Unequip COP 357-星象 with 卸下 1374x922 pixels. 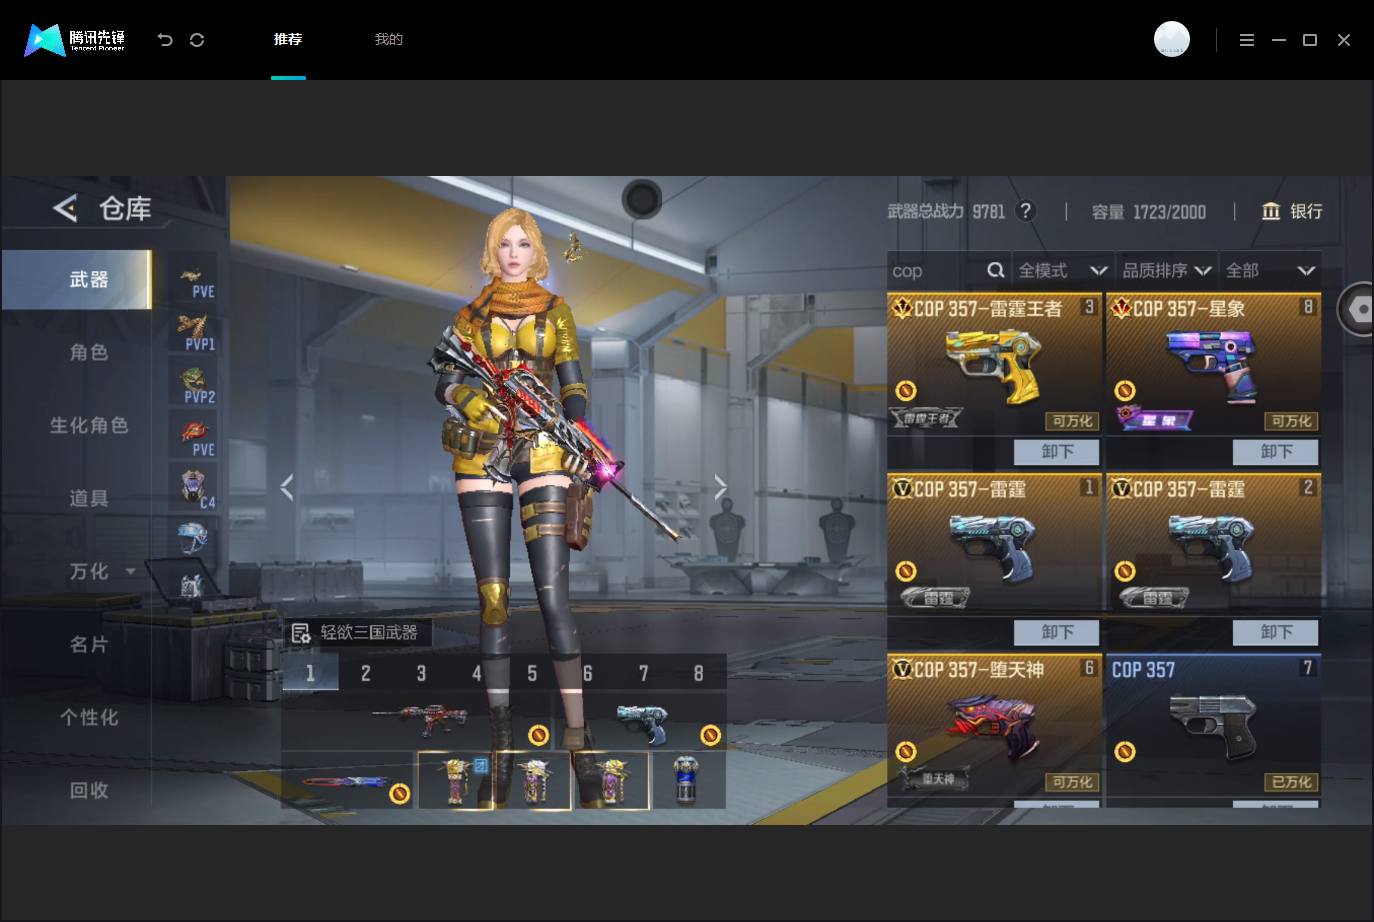tap(1275, 452)
